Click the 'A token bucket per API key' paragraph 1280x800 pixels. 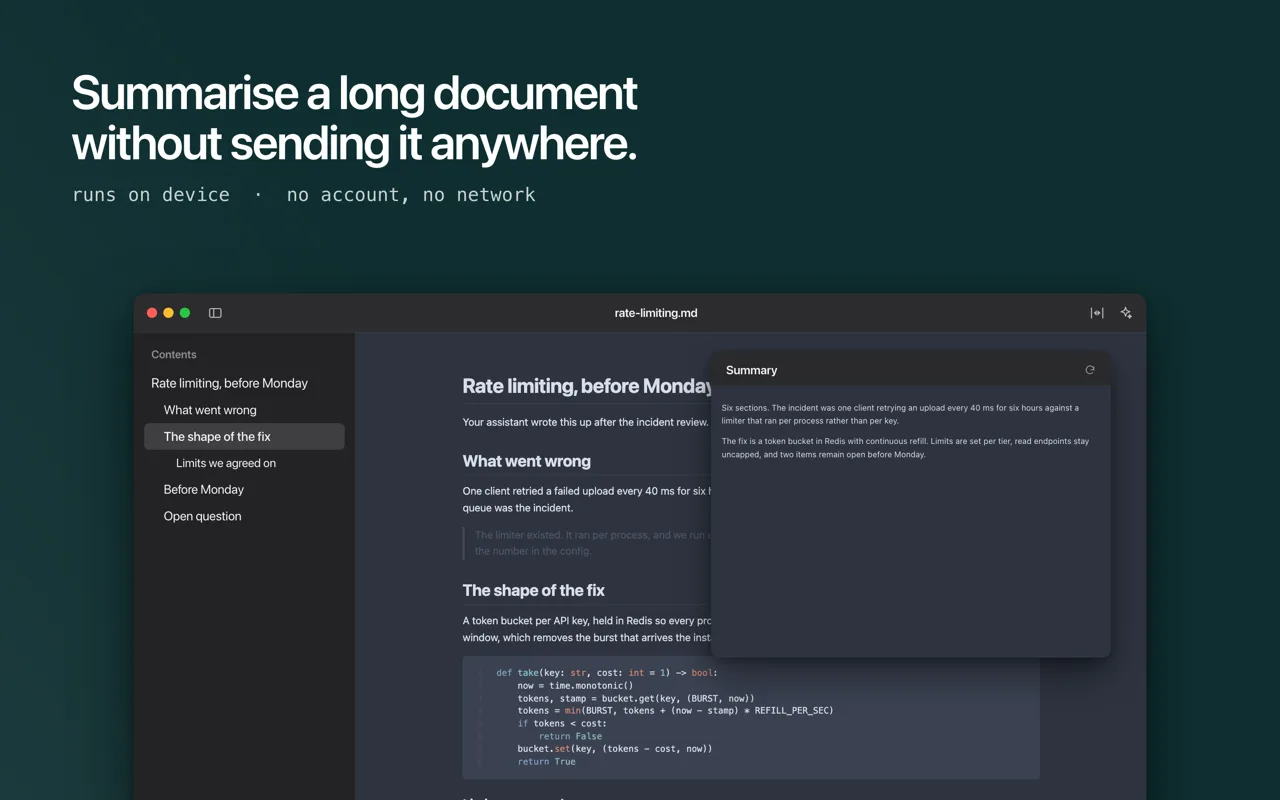(586, 629)
